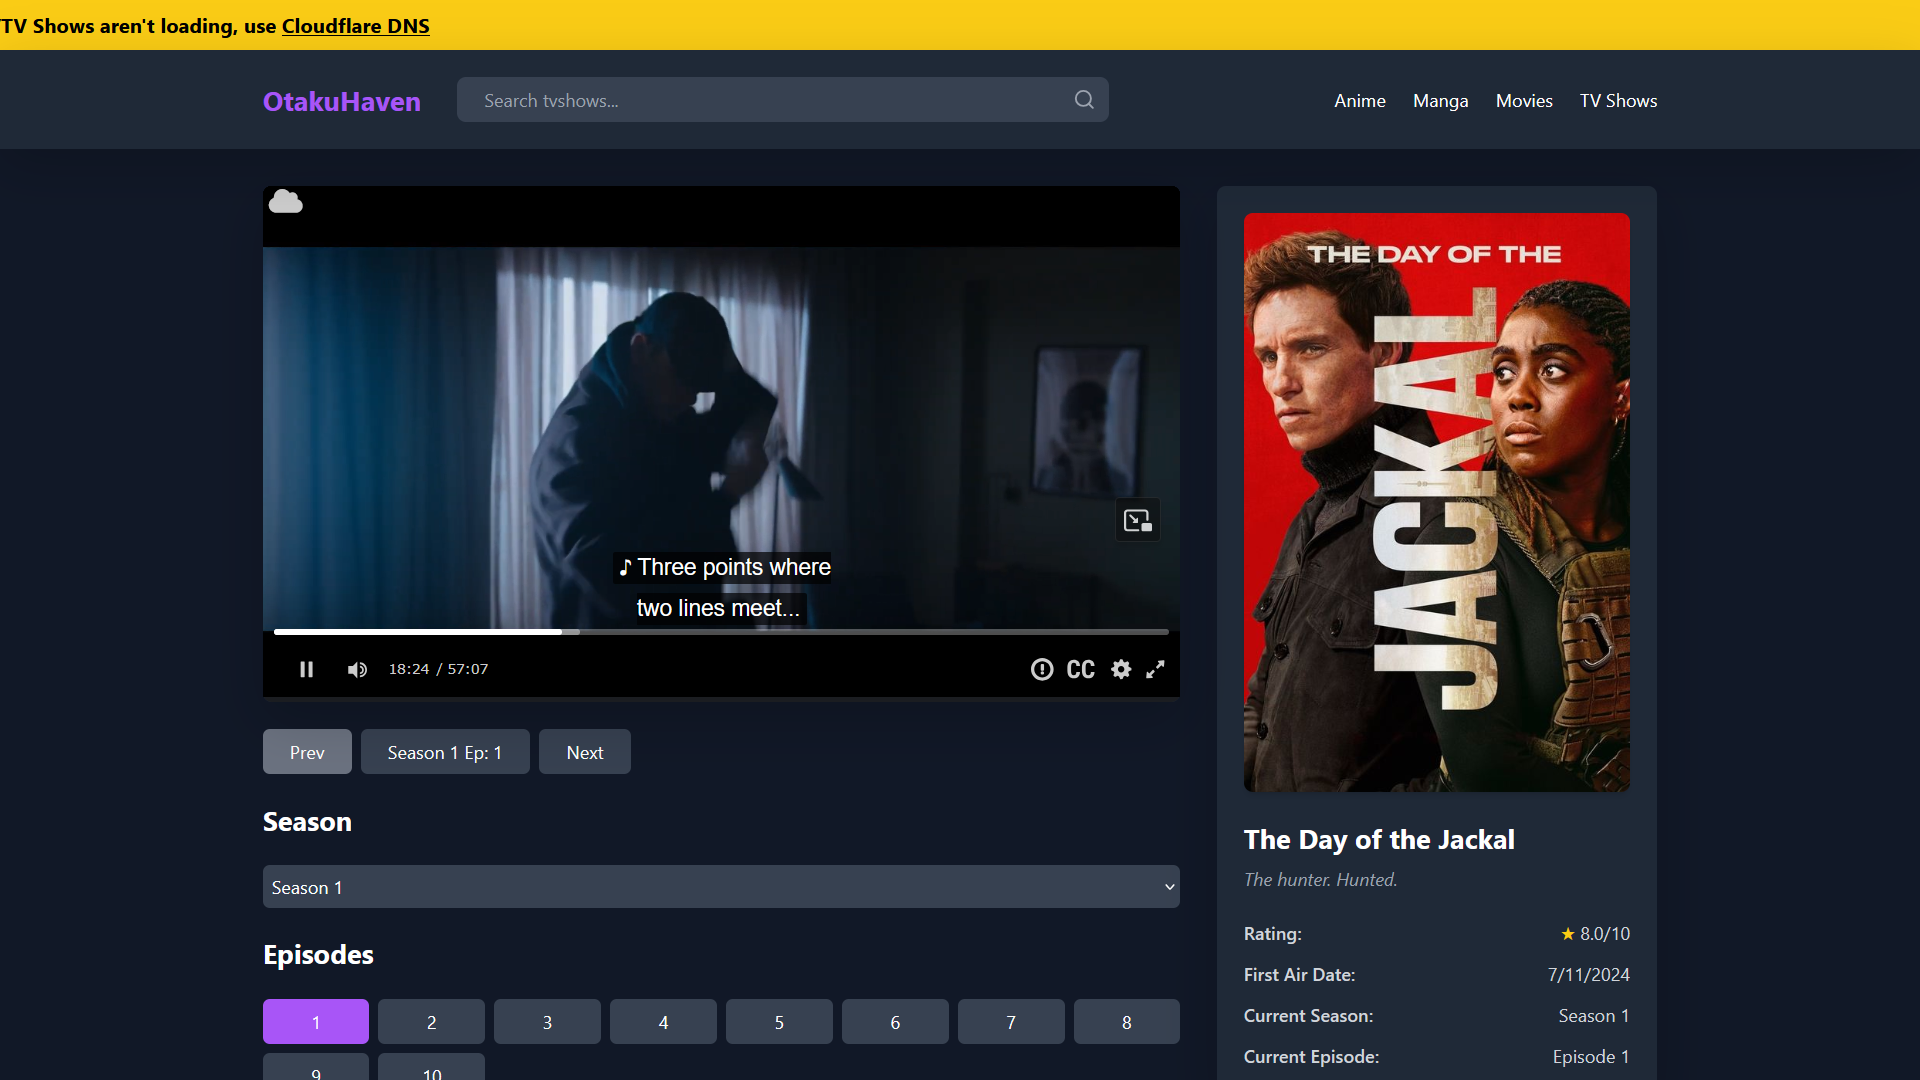Open the Anime section
This screenshot has width=1920, height=1080.
[1359, 101]
